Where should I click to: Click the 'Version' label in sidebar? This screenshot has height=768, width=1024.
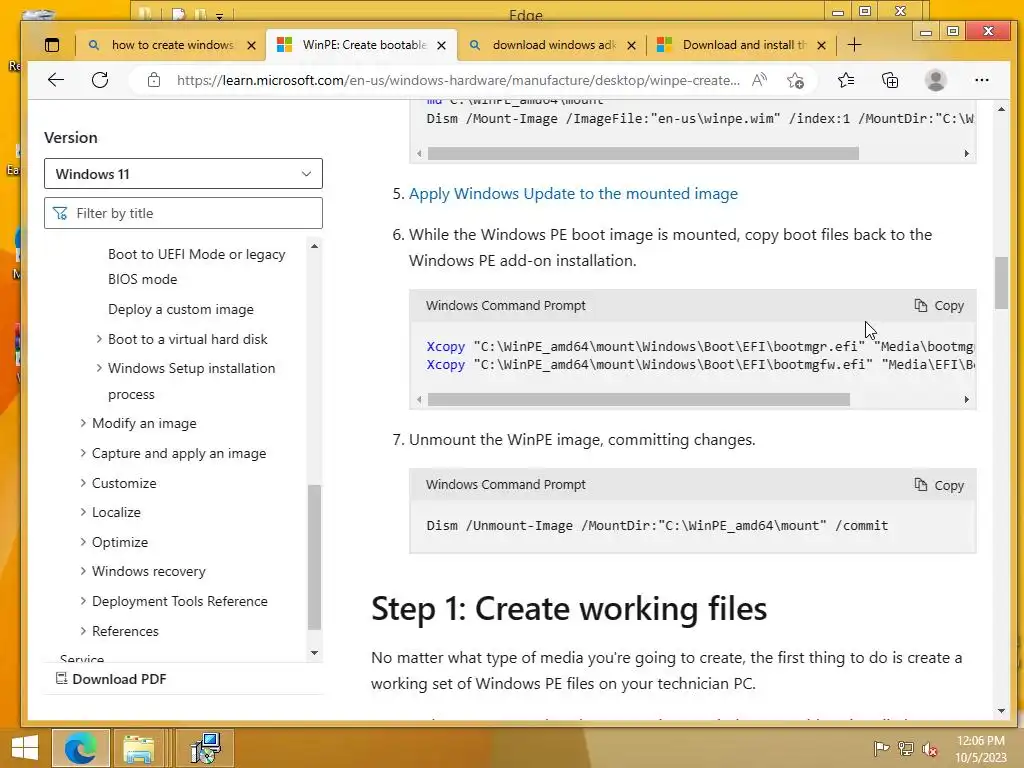pyautogui.click(x=71, y=138)
